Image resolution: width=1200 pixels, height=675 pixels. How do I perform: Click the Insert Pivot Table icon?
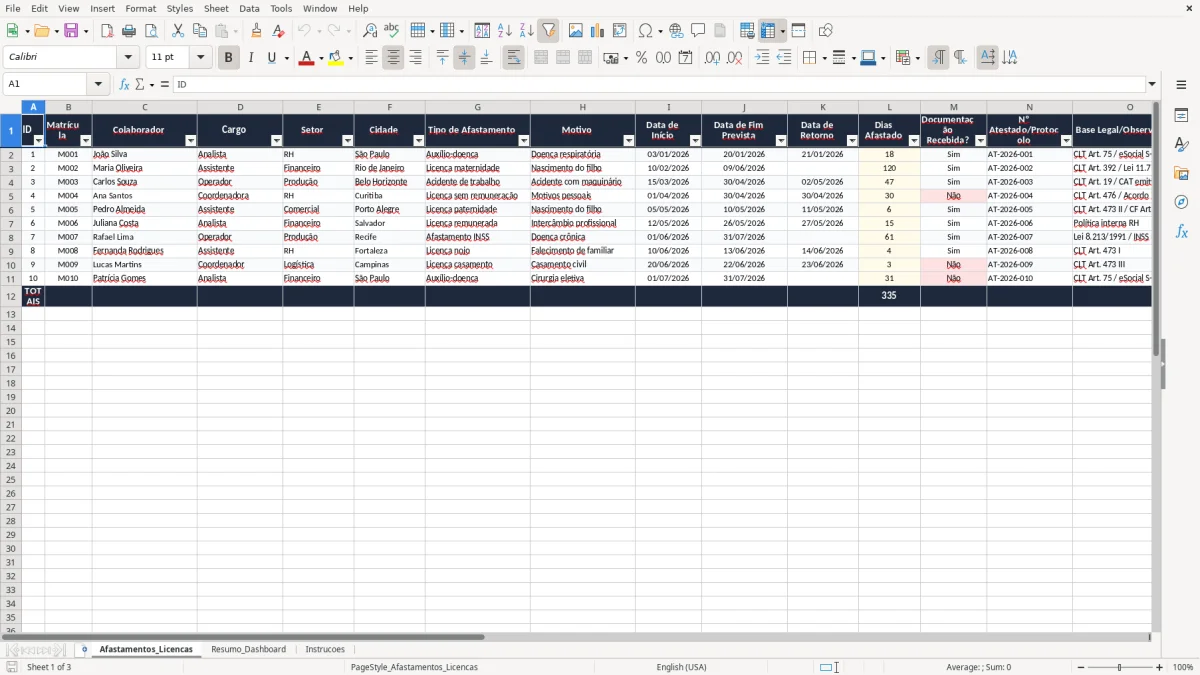620,31
